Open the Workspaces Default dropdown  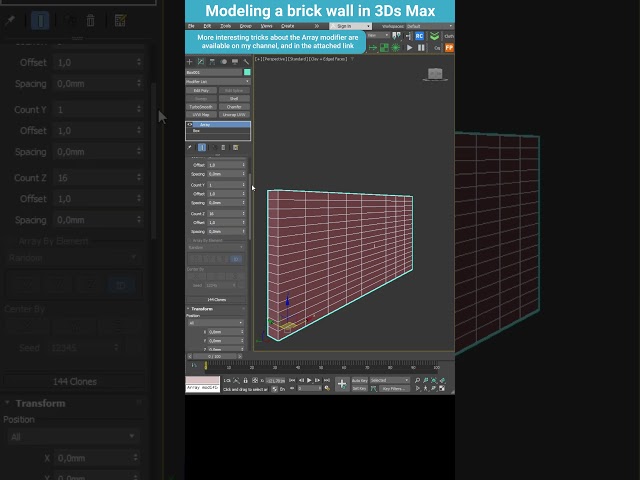(x=430, y=26)
